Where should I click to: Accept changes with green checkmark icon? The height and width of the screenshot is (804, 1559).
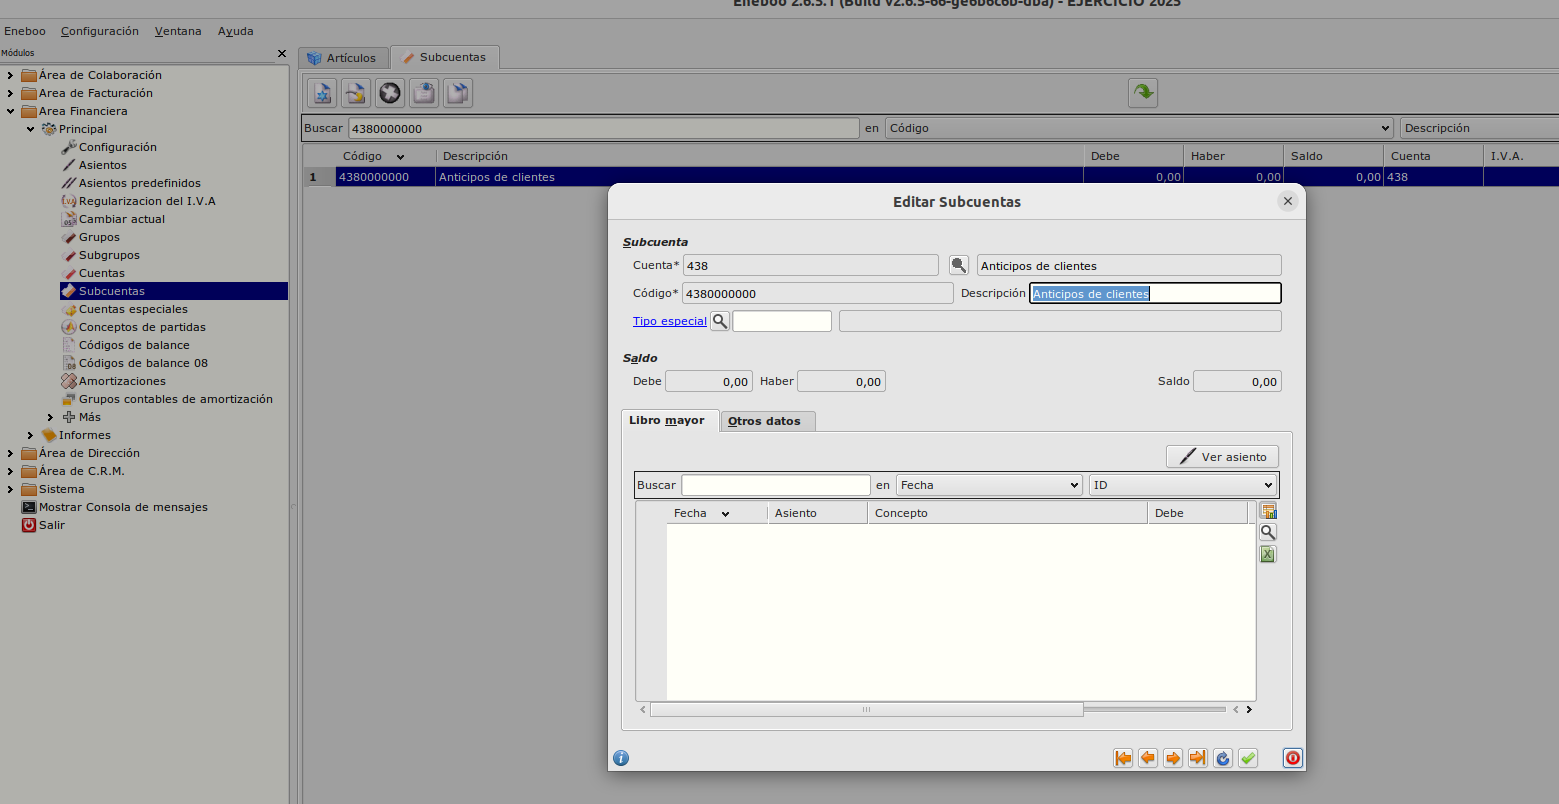[1248, 758]
